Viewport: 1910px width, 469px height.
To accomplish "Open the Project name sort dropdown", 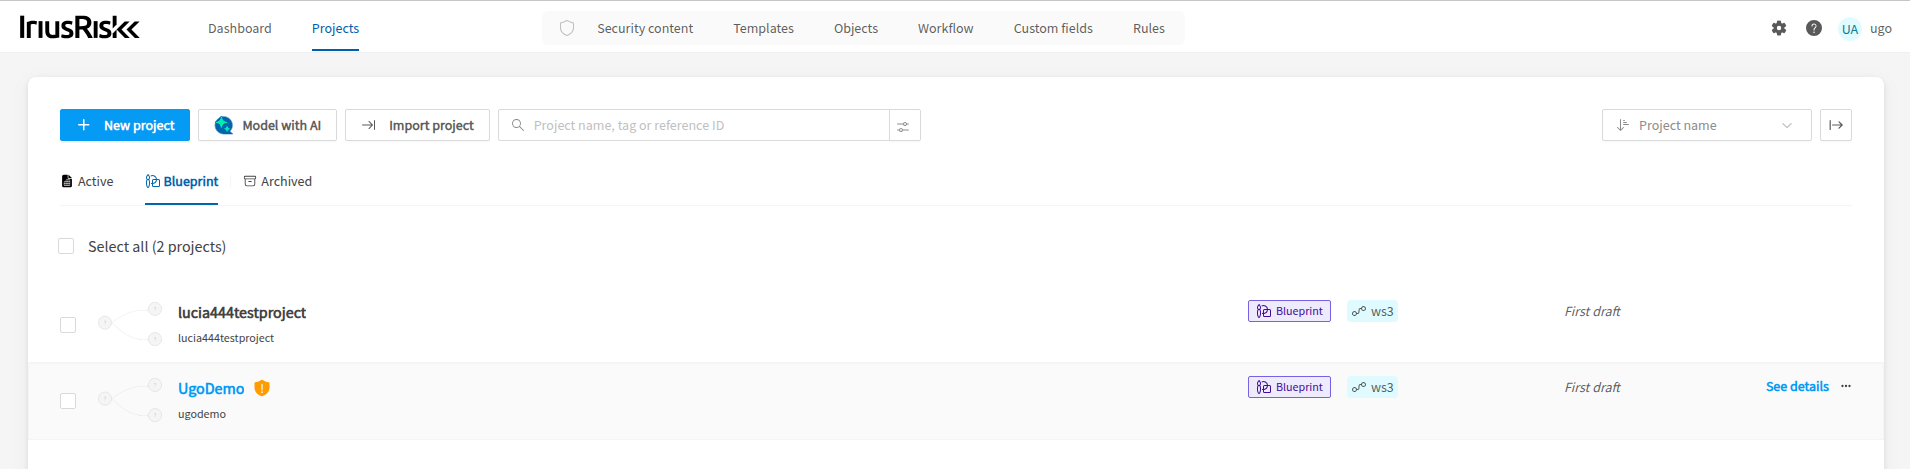I will click(x=1706, y=125).
